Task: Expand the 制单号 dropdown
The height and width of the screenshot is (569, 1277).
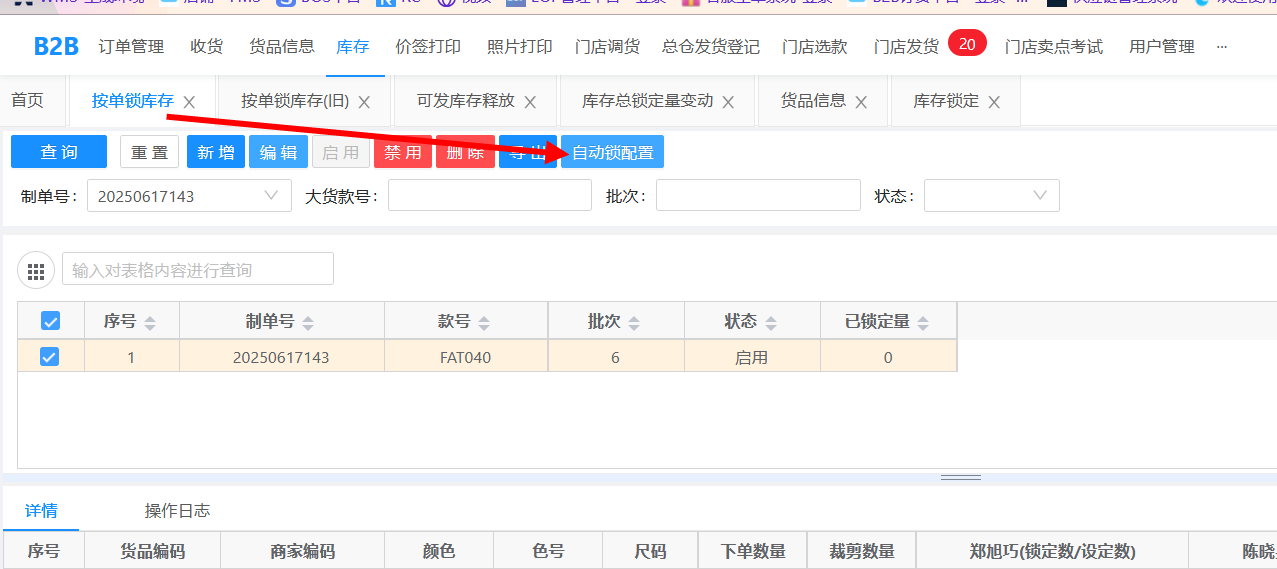Action: point(271,196)
